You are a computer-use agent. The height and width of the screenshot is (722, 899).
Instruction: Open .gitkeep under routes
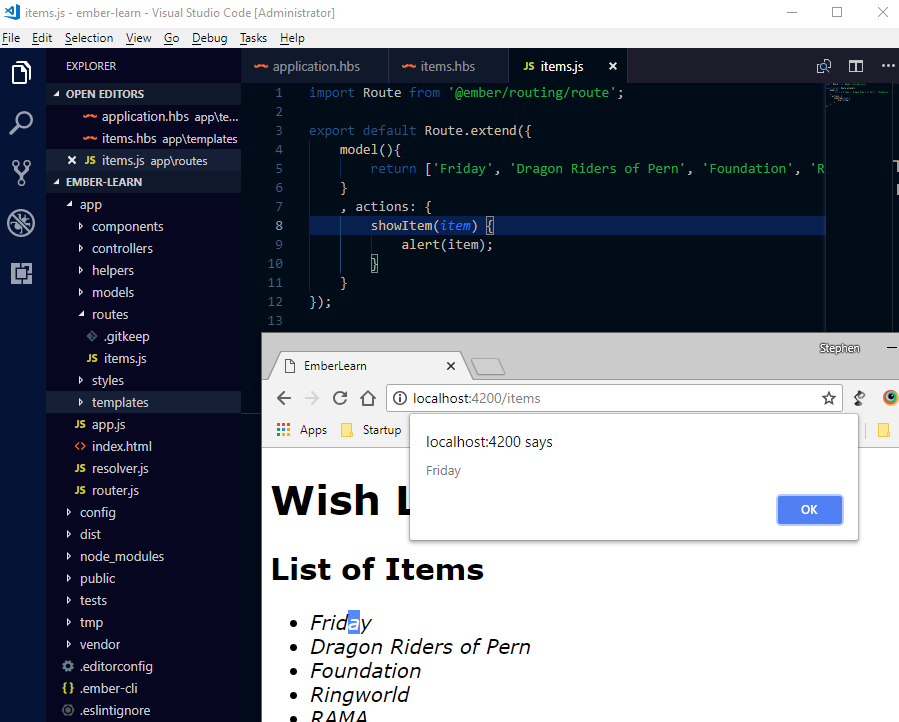click(x=126, y=337)
